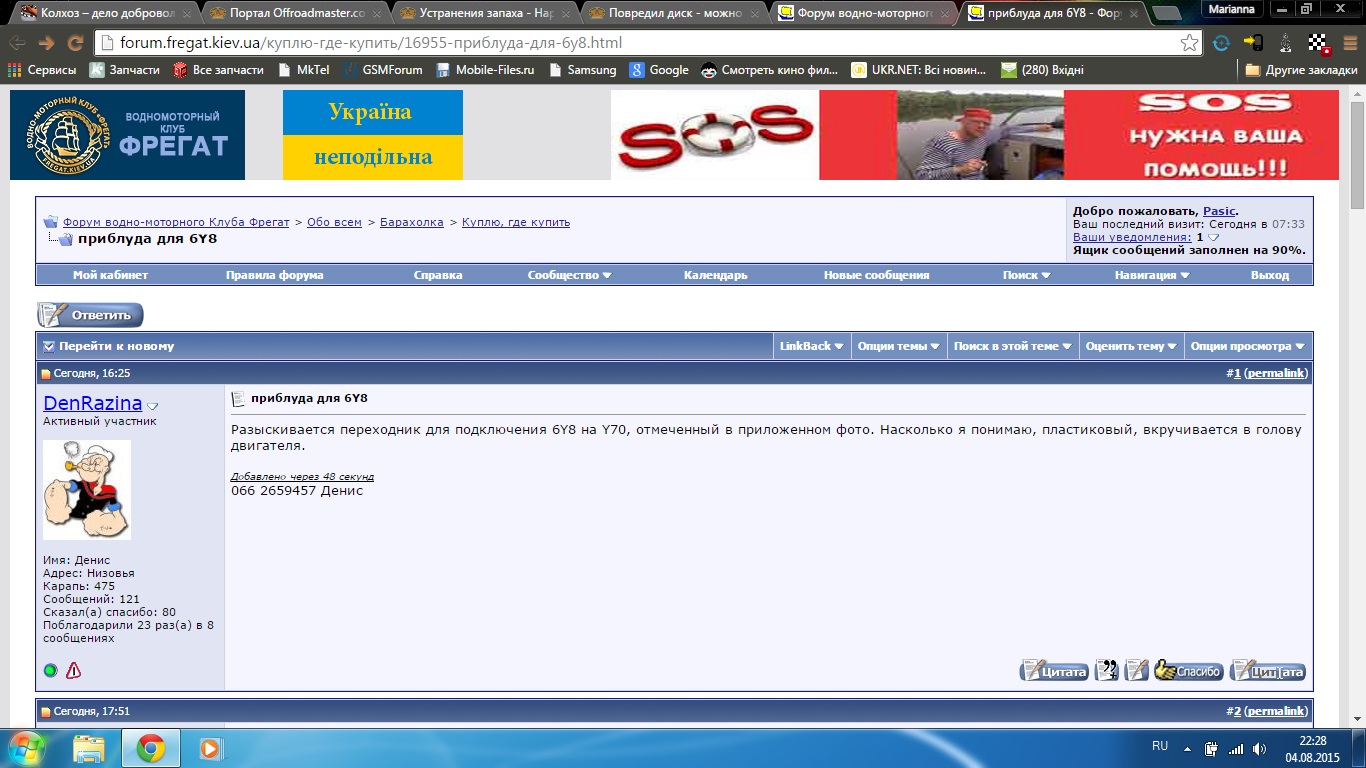Click the thumbs-up Спасибо button
Viewport: 1366px width, 768px height.
(1188, 671)
